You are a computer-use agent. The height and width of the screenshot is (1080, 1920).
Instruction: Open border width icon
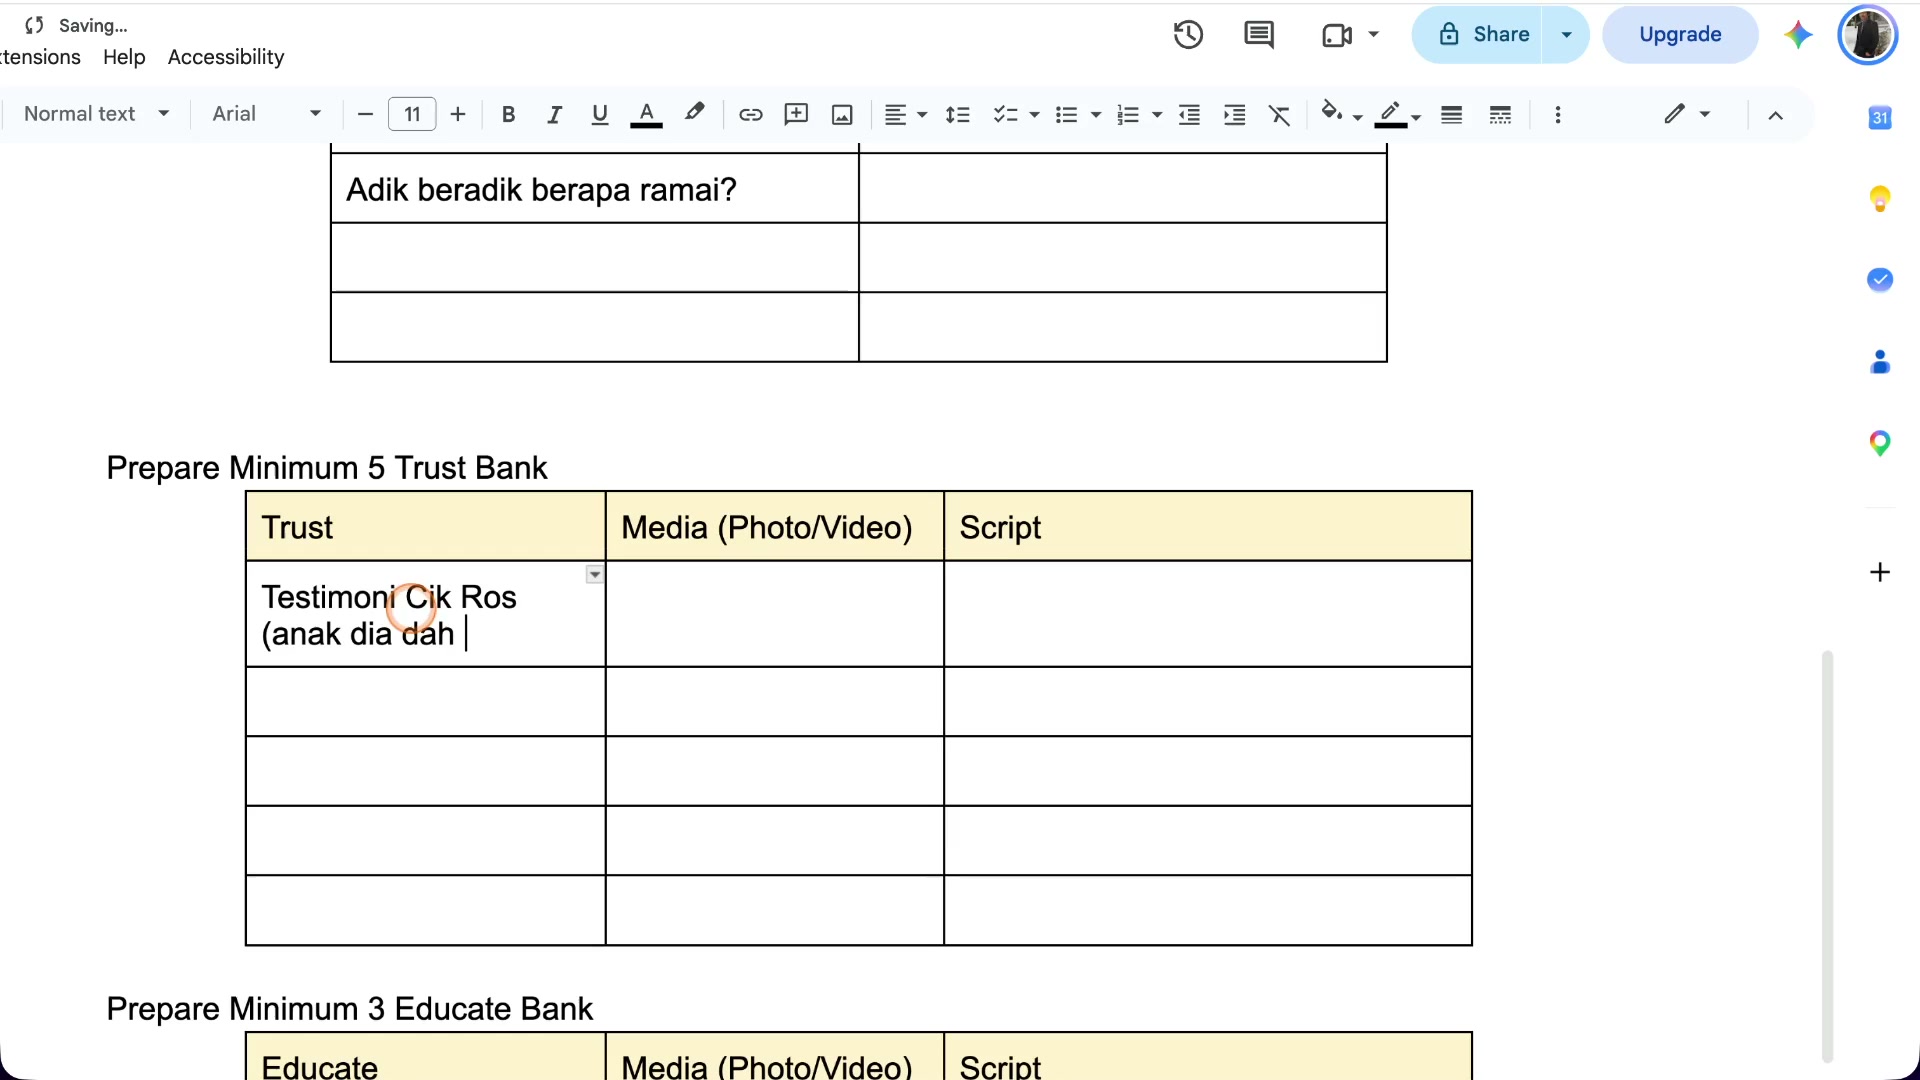[x=1452, y=115]
